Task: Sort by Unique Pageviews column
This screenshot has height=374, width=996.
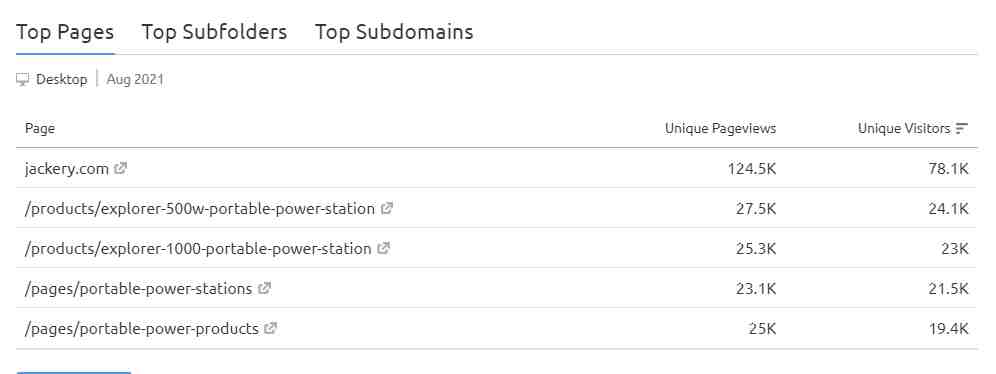Action: coord(720,128)
